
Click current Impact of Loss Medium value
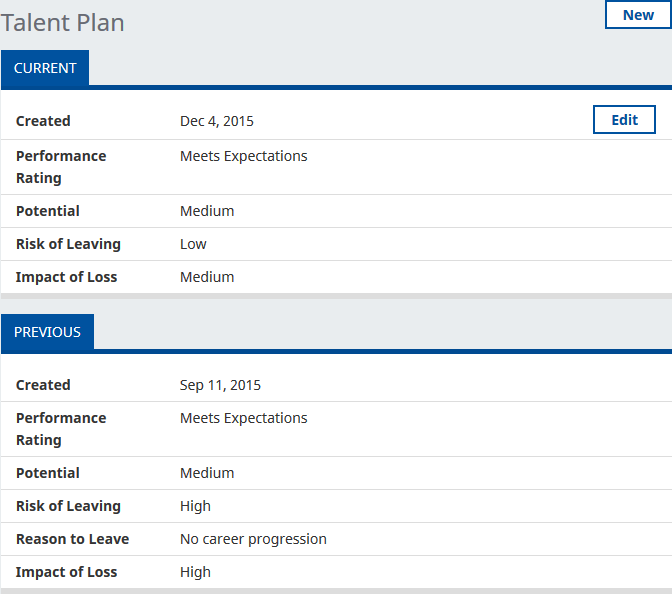207,277
